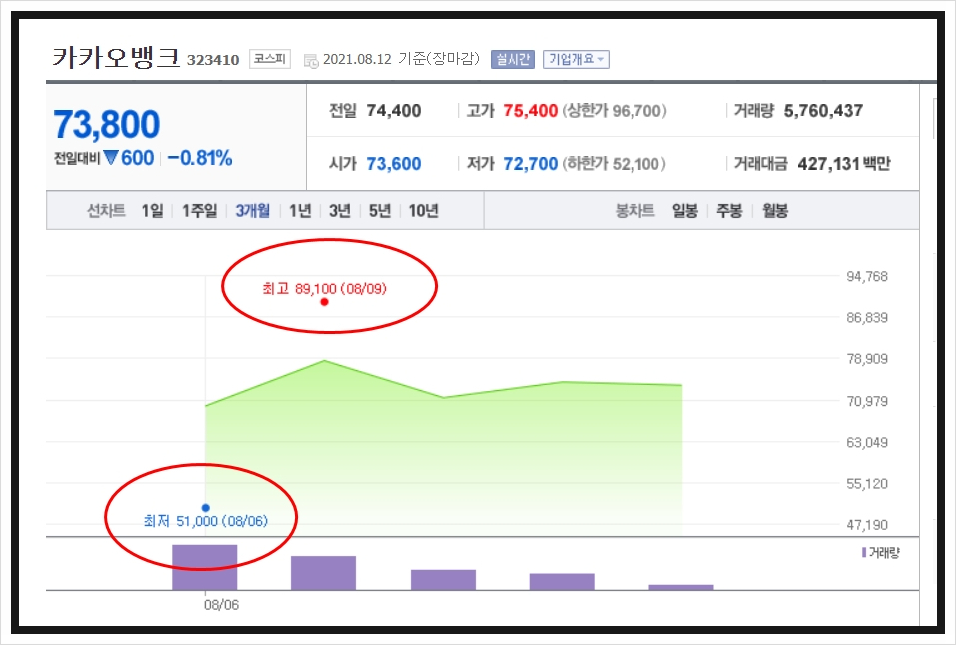The height and width of the screenshot is (645, 956).
Task: Click the -0.81% change value
Action: click(200, 159)
